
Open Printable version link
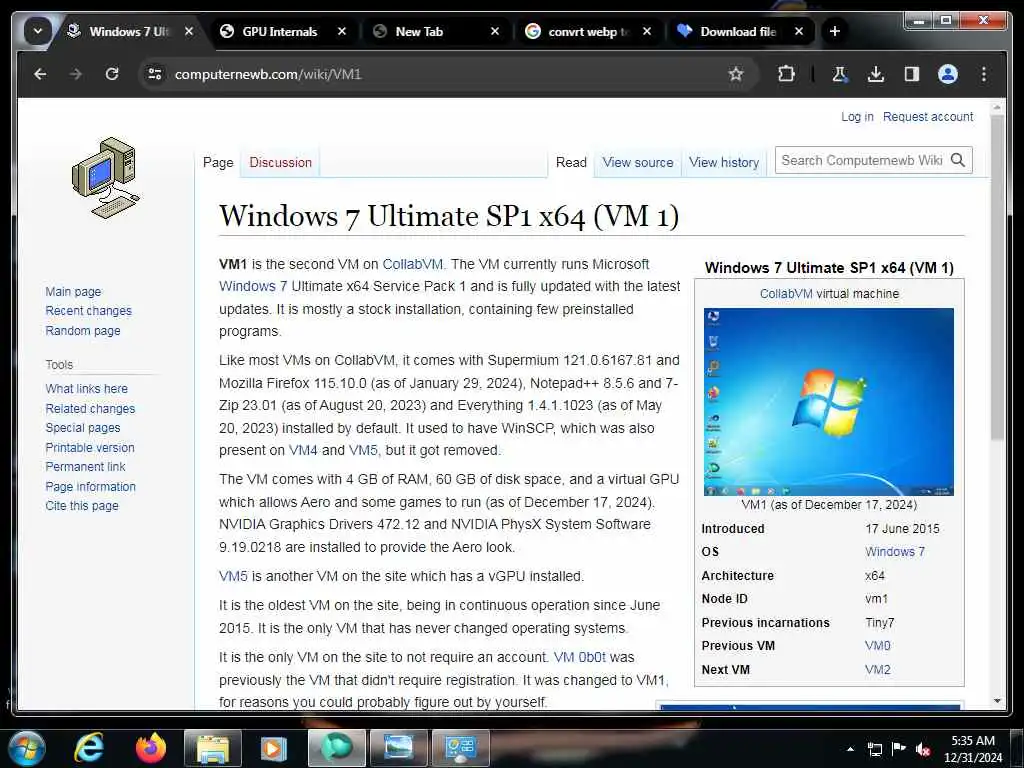(89, 447)
